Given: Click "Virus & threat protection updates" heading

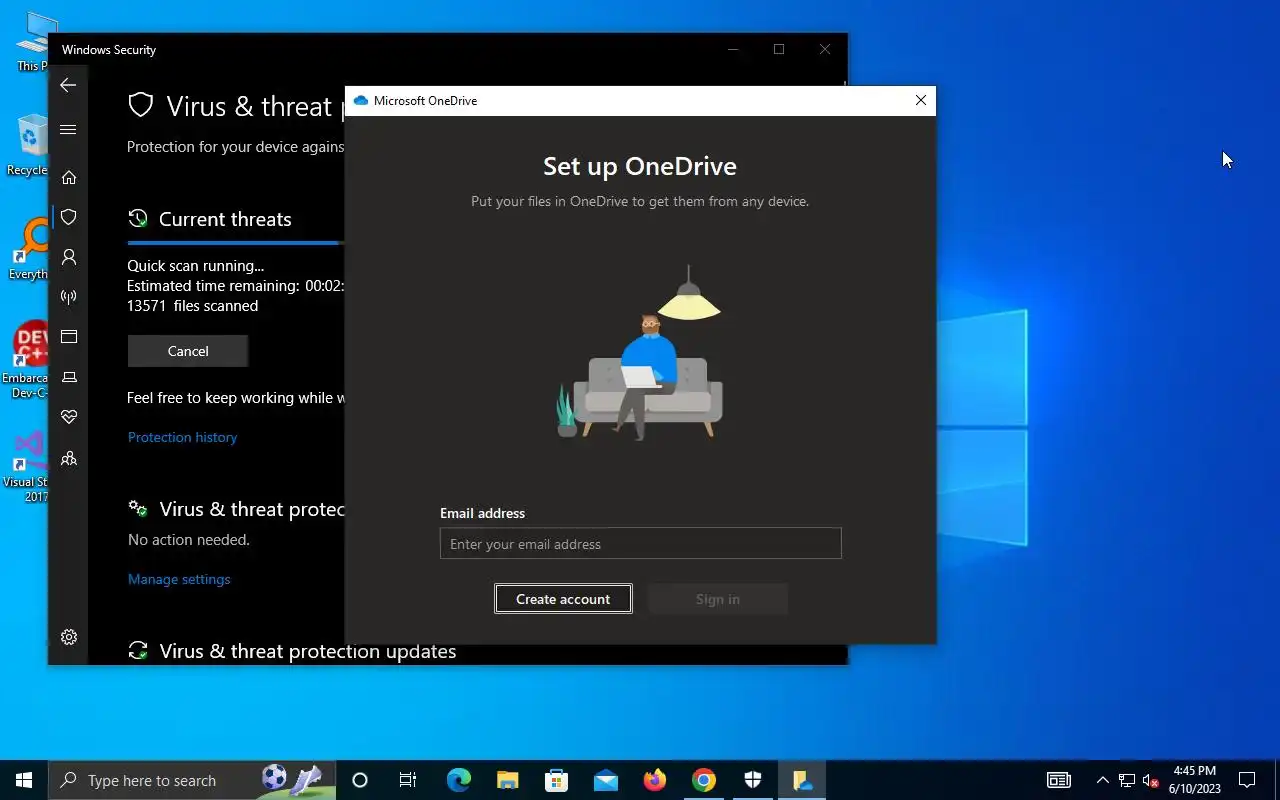Looking at the screenshot, I should (x=307, y=651).
